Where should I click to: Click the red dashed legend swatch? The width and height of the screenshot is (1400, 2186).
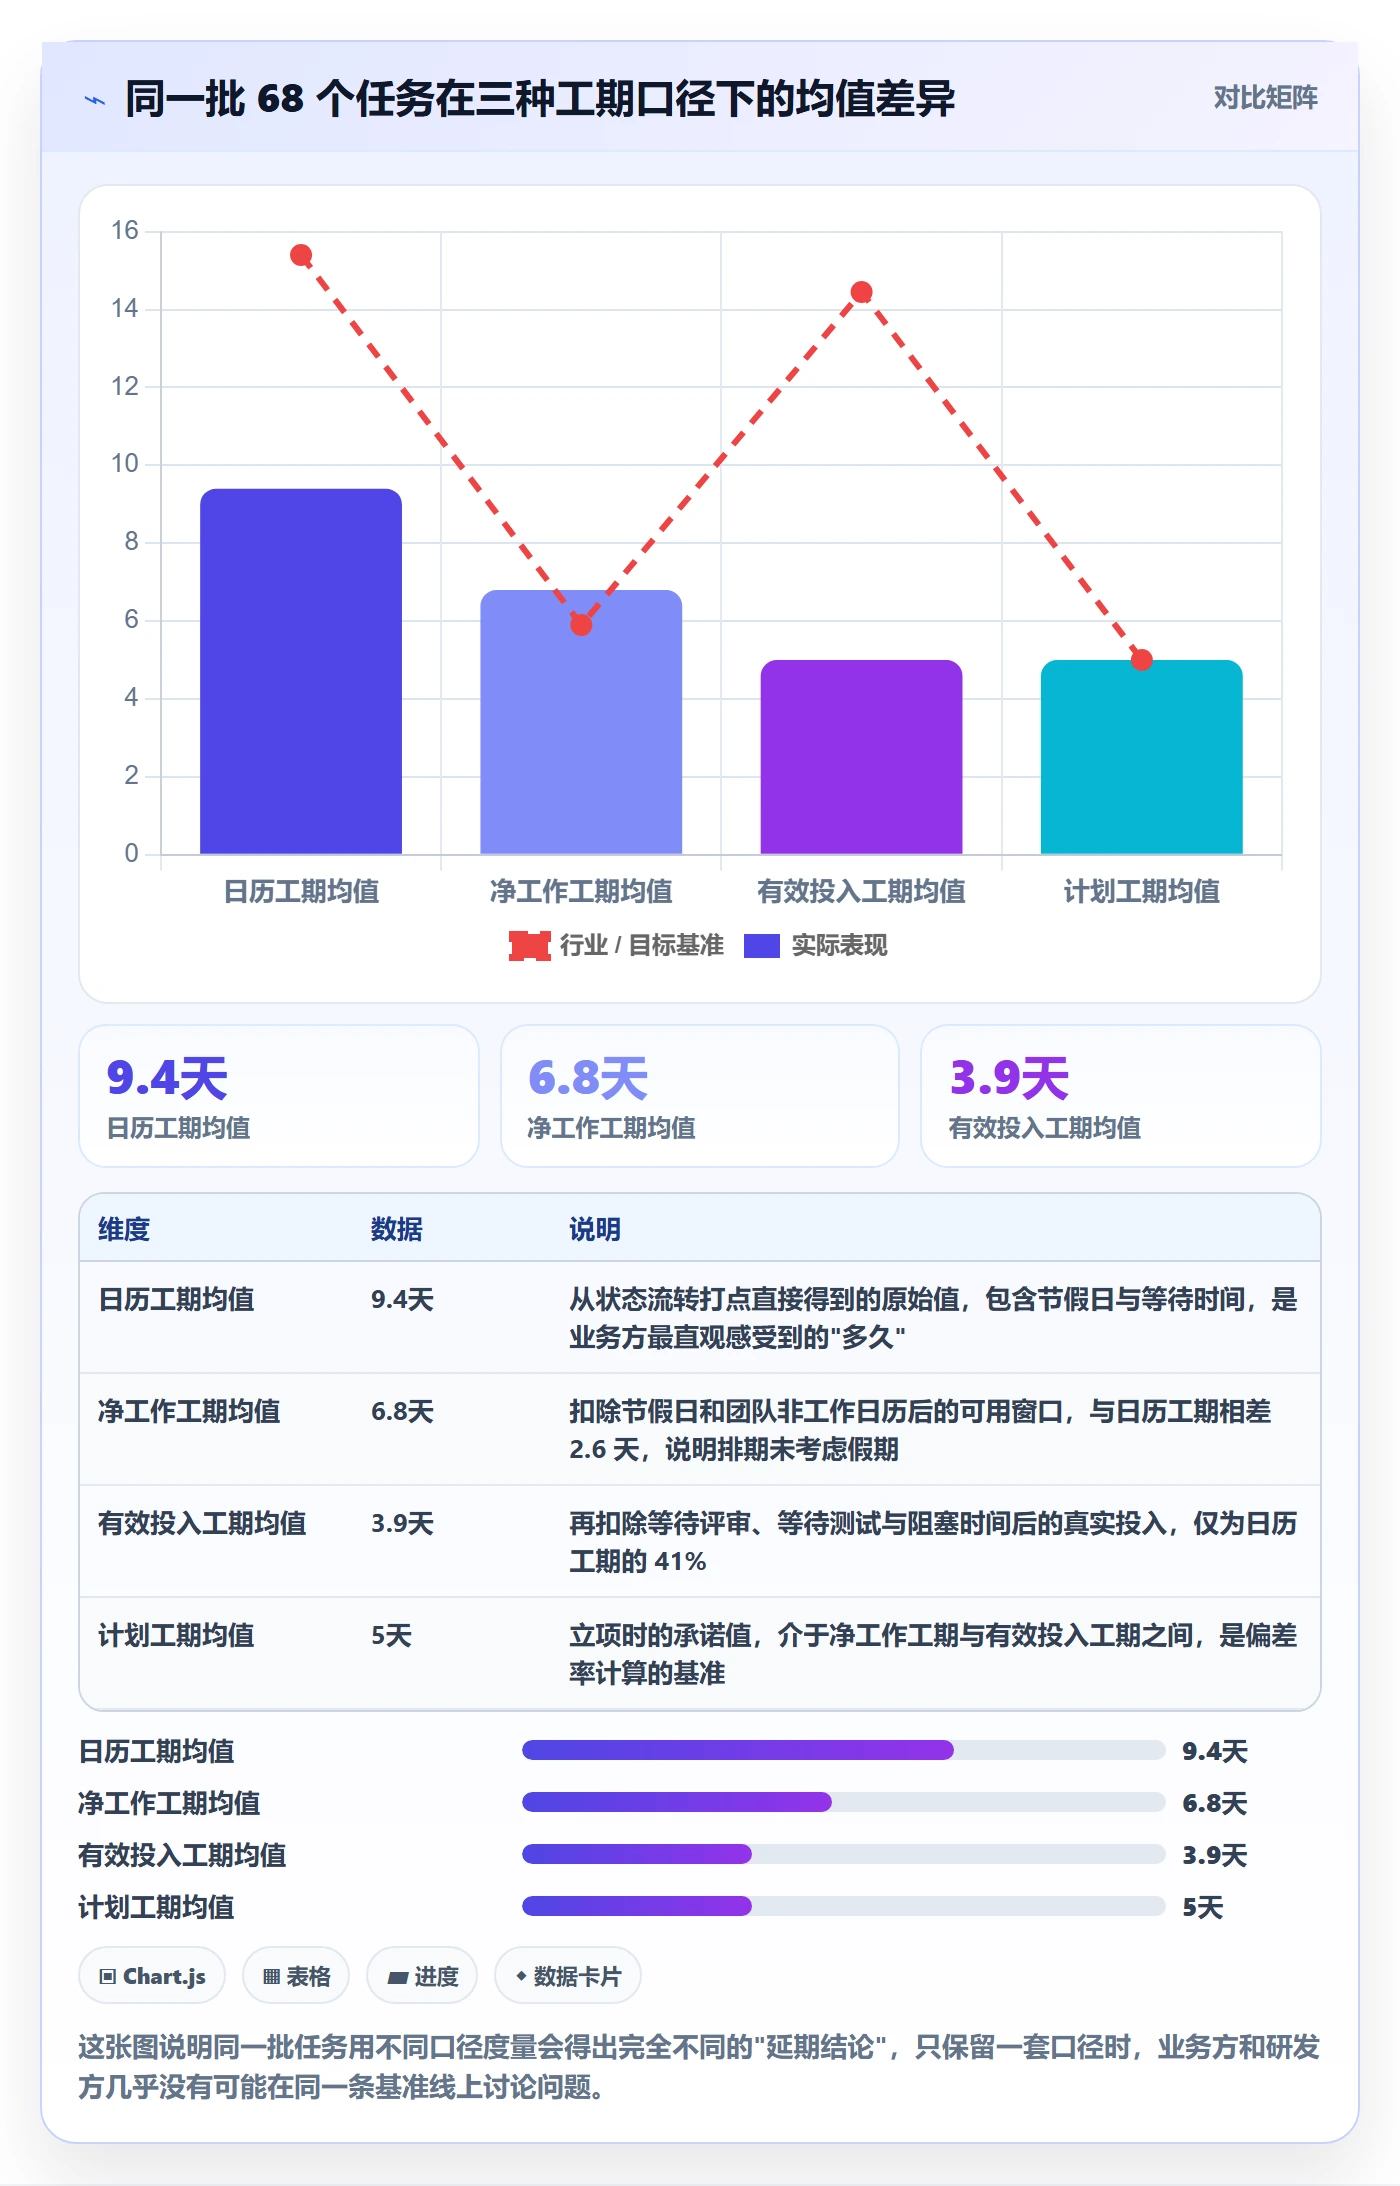[529, 945]
